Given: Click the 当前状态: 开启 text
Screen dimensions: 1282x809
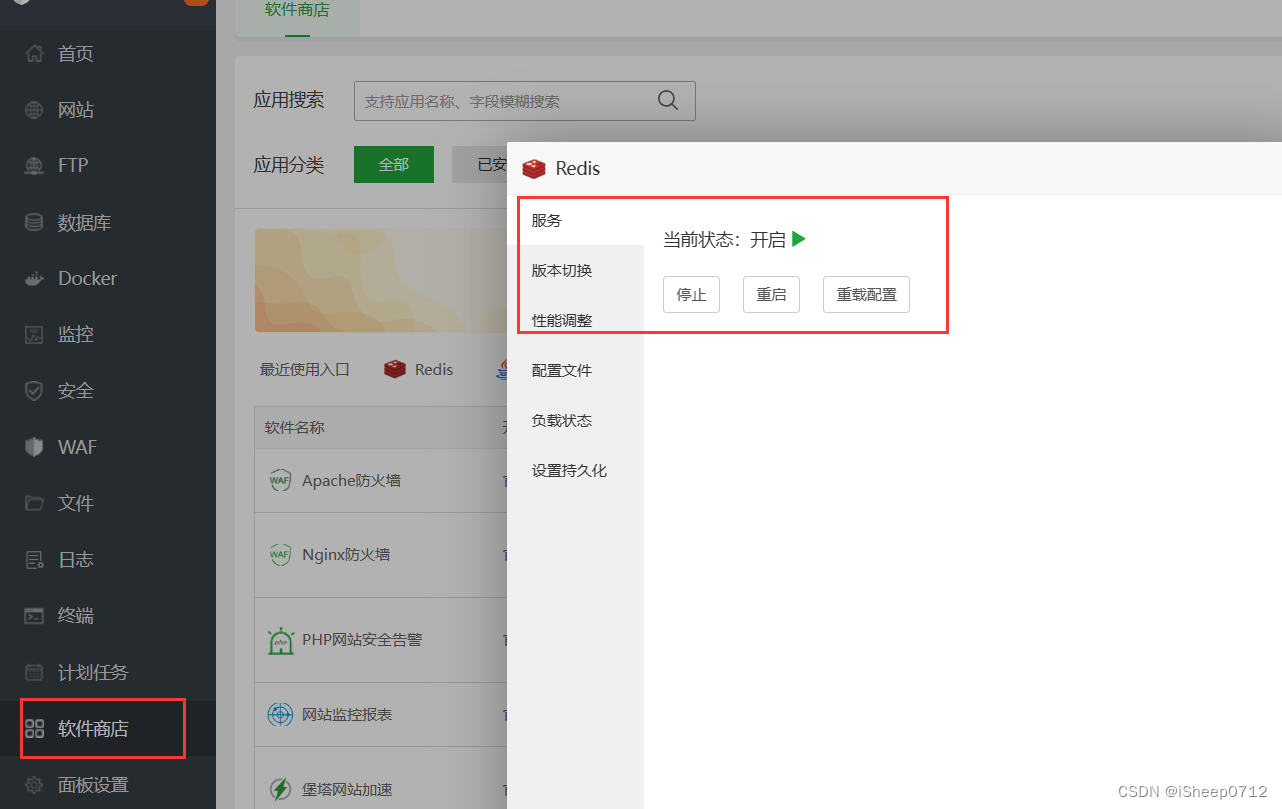Looking at the screenshot, I should coord(724,240).
